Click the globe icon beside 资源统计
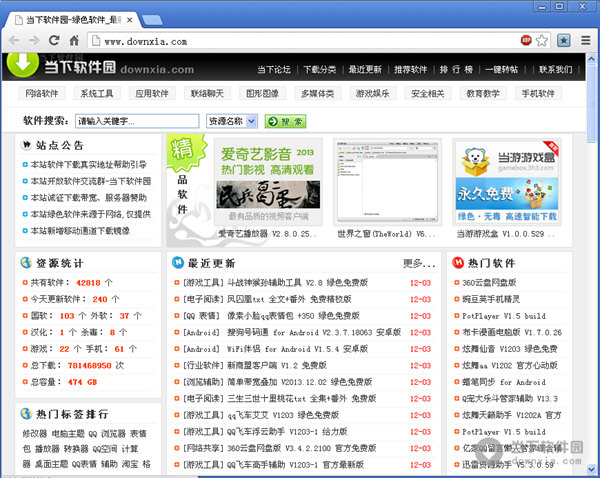Screen dimensions: 600x478 coord(26,263)
